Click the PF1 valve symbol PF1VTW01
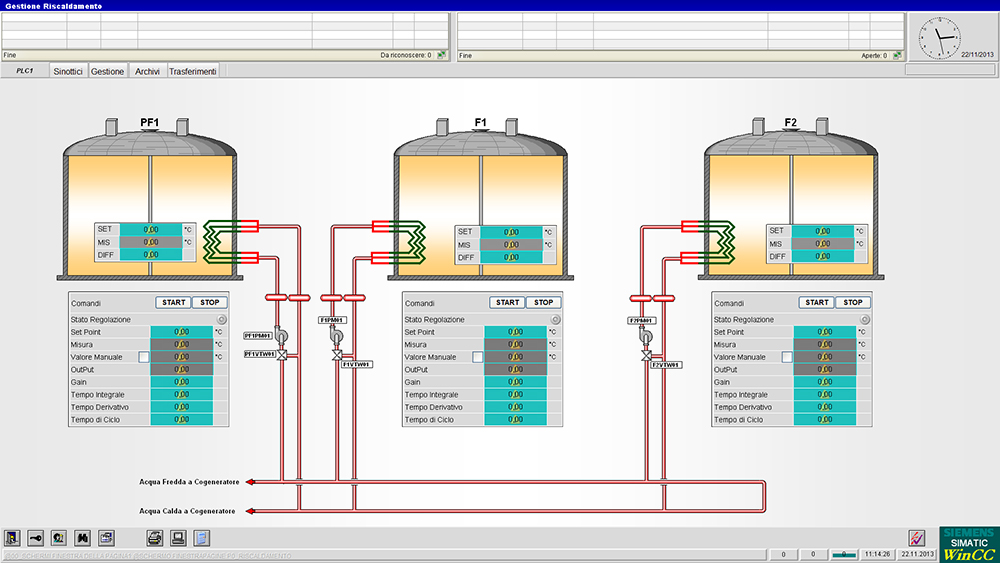This screenshot has height=563, width=1000. pyautogui.click(x=282, y=355)
